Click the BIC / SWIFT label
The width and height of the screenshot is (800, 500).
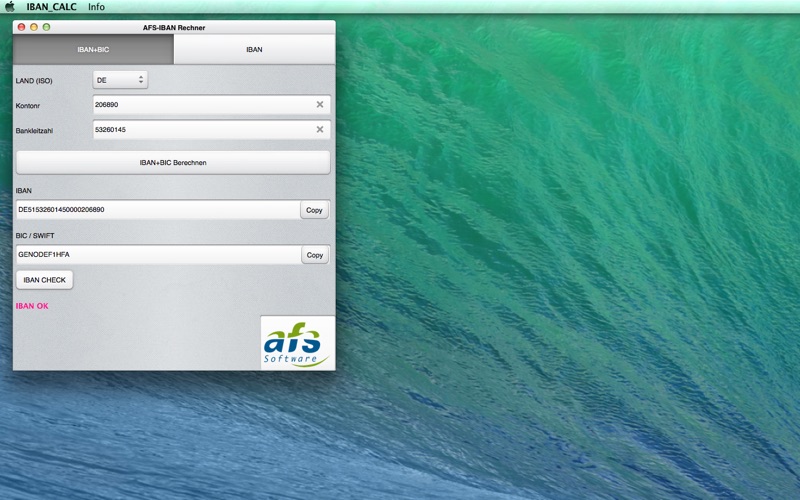[x=35, y=236]
